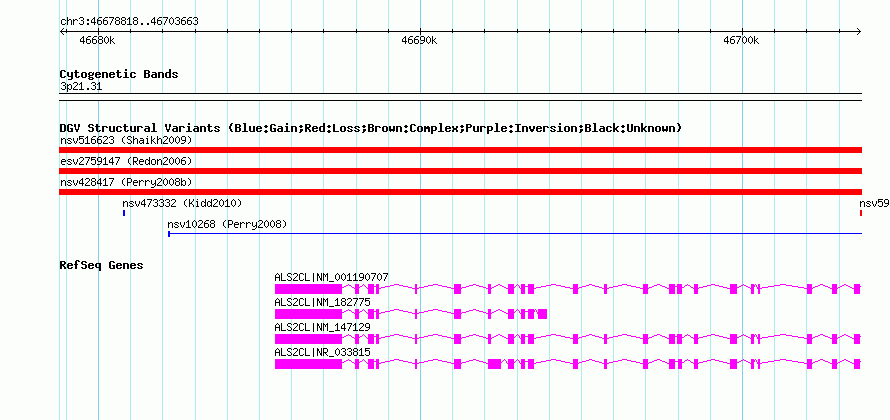Click the truncated nsv59 variant label
This screenshot has height=420, width=890.
click(x=874, y=203)
